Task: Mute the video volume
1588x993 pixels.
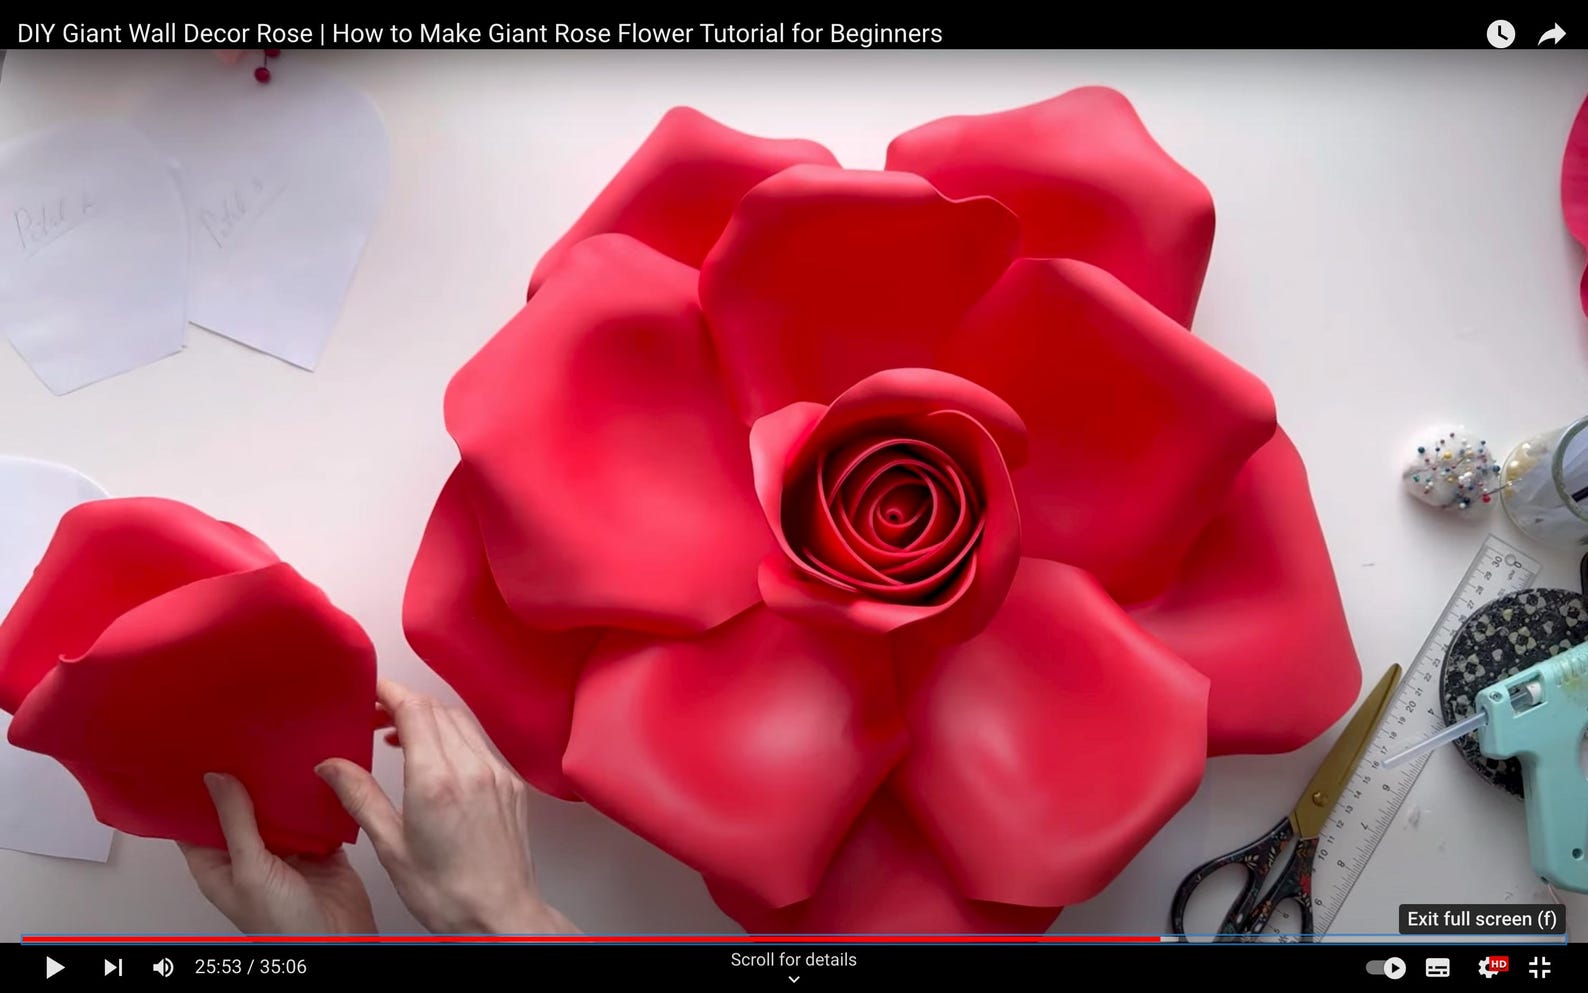Action: pos(163,967)
